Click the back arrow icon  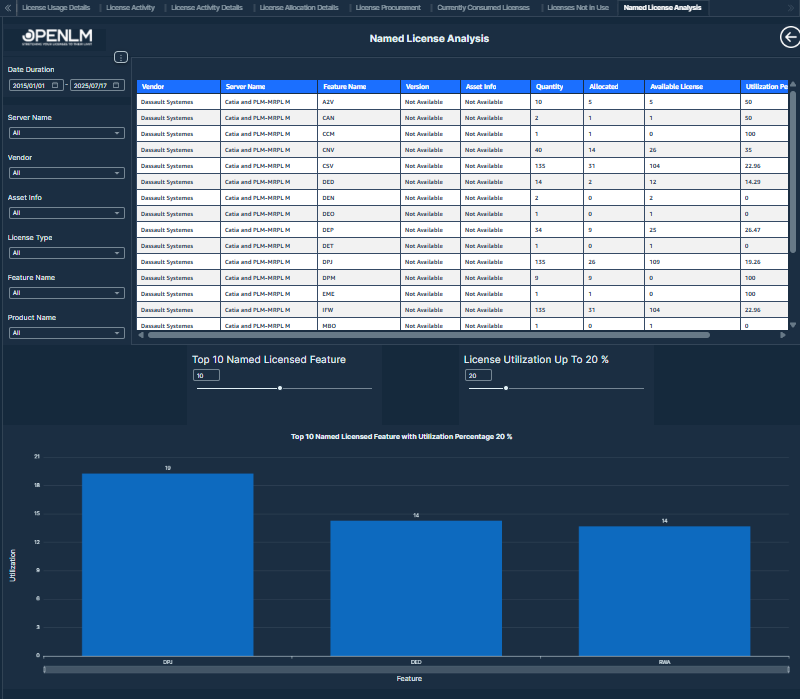[789, 37]
